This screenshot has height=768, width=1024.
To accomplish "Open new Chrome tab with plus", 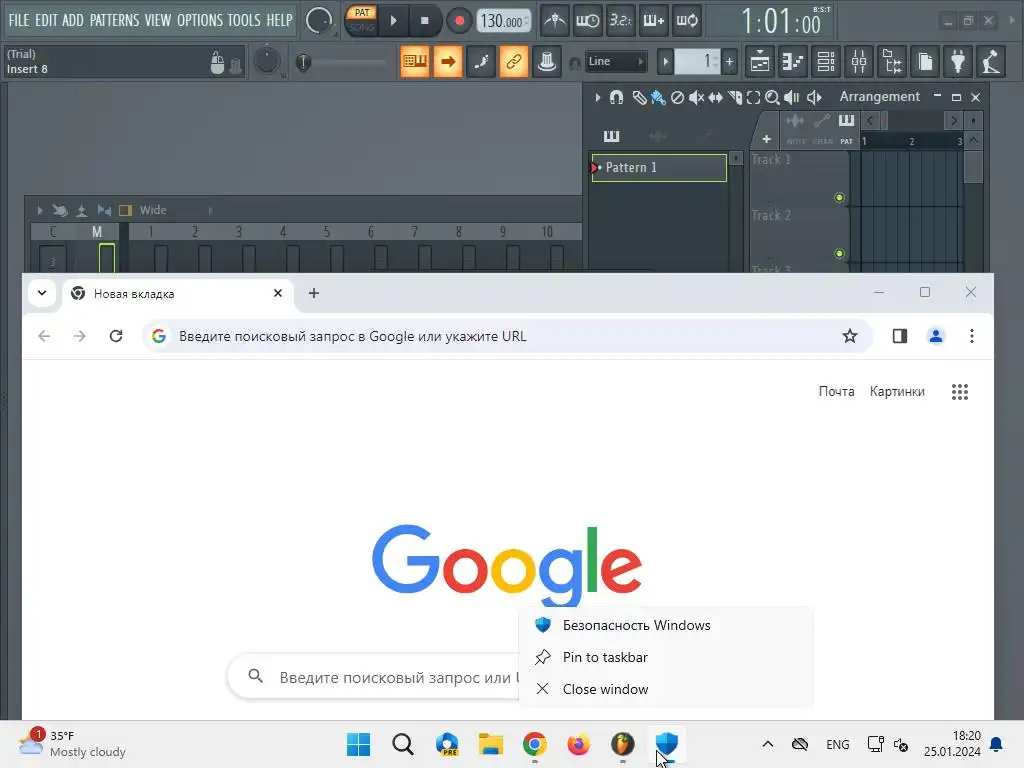I will (314, 293).
